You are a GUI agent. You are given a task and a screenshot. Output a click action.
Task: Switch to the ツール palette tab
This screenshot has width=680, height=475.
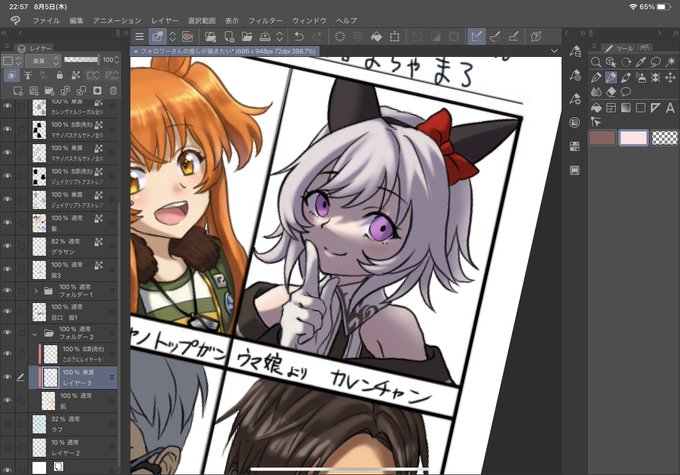(x=619, y=48)
